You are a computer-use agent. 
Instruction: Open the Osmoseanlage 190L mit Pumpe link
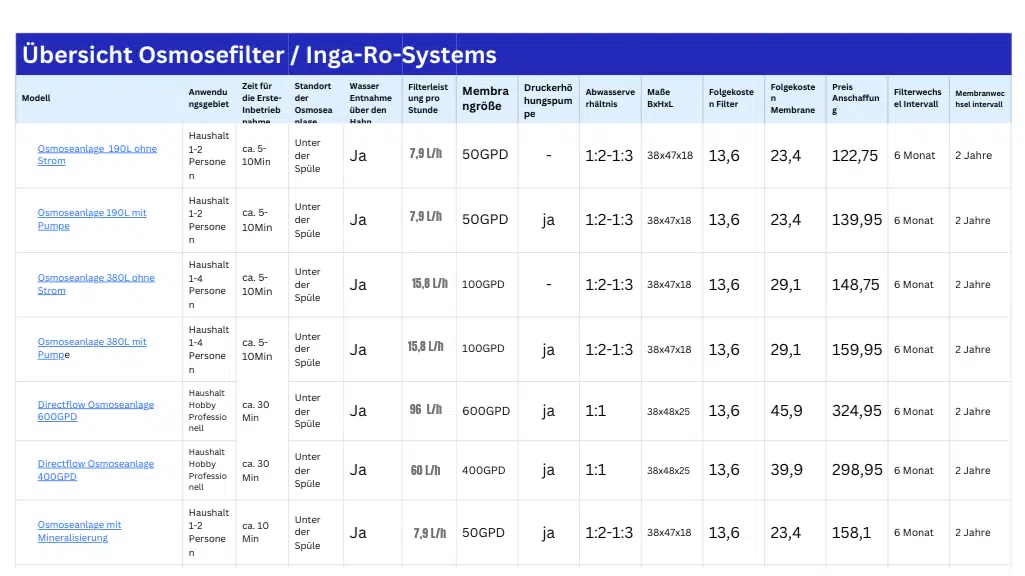click(92, 219)
